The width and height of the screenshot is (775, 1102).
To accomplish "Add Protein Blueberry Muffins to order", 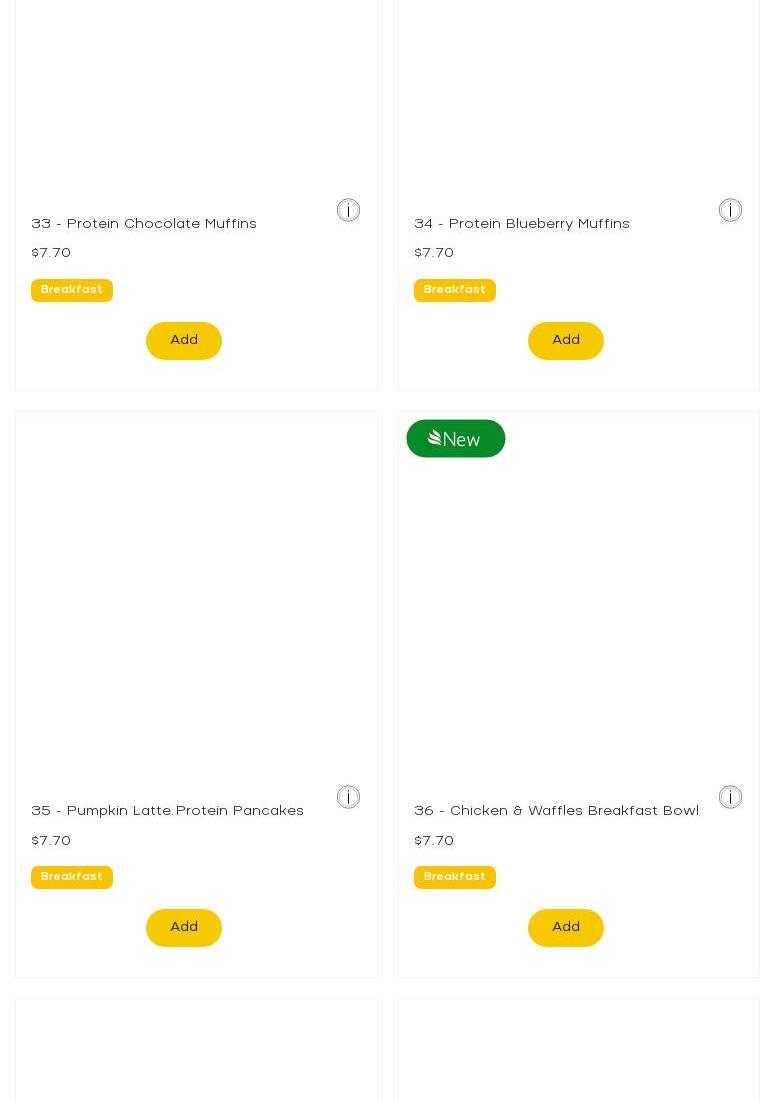I will click(566, 341).
